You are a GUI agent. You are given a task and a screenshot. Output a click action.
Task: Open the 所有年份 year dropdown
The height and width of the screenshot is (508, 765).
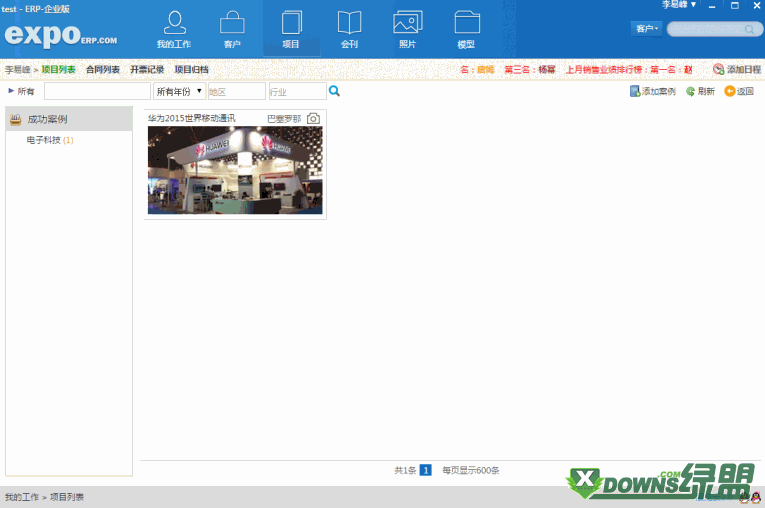tap(179, 91)
